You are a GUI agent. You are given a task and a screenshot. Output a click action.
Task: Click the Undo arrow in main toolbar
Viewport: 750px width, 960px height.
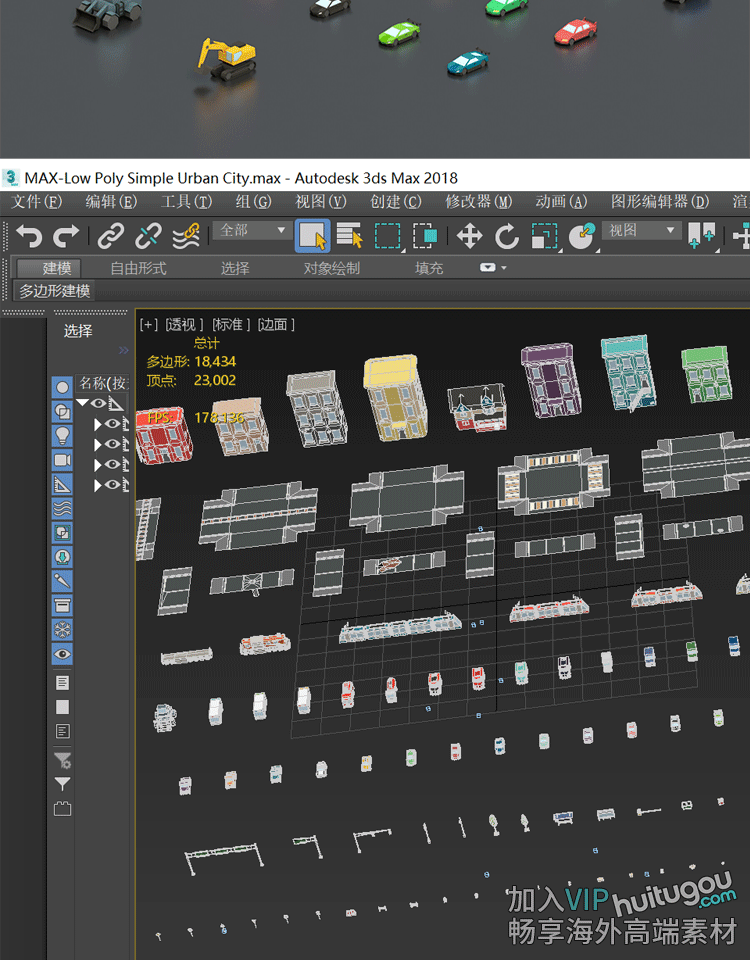click(29, 236)
